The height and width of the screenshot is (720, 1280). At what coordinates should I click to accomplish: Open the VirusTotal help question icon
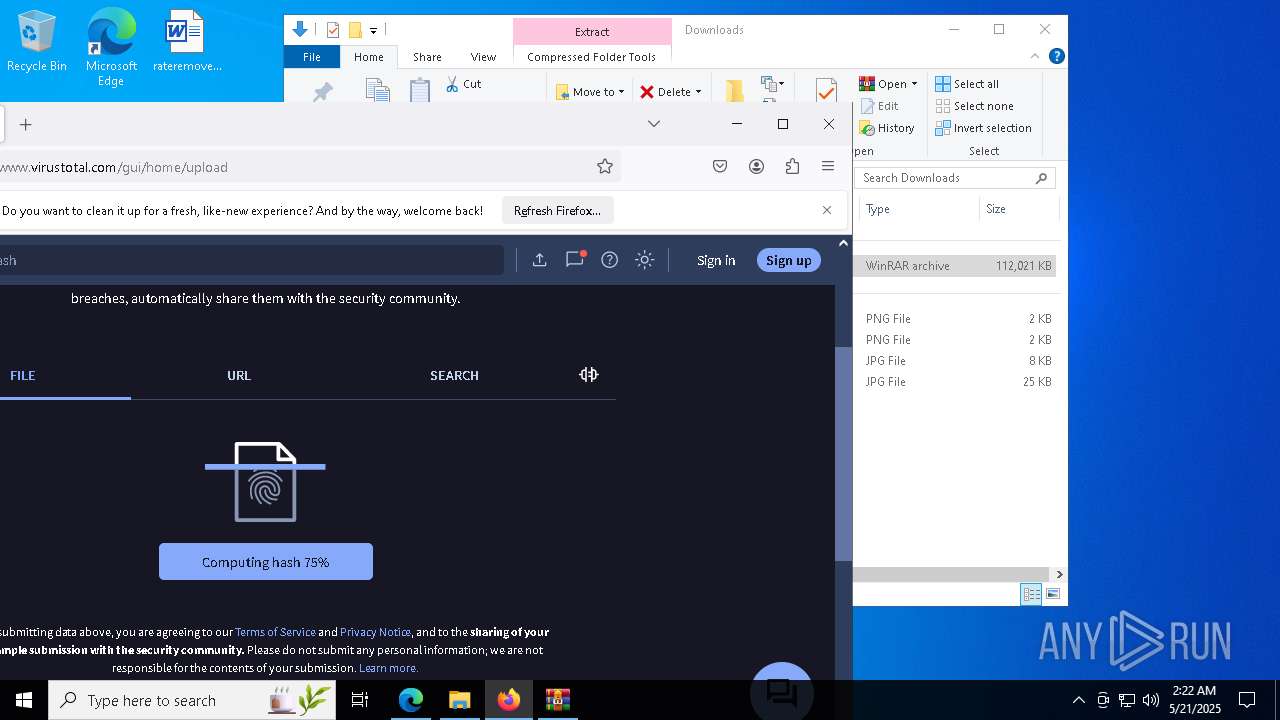[609, 260]
